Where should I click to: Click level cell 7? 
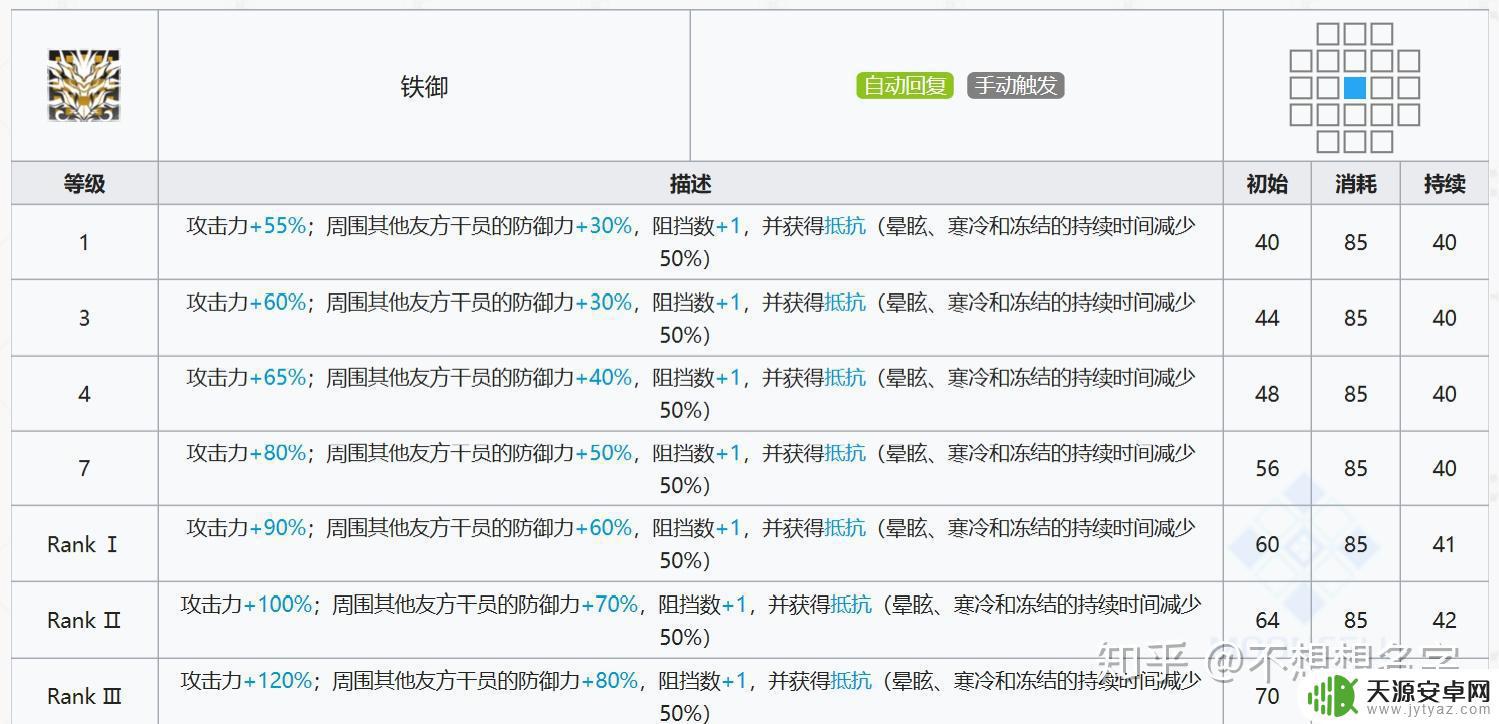pyautogui.click(x=84, y=468)
